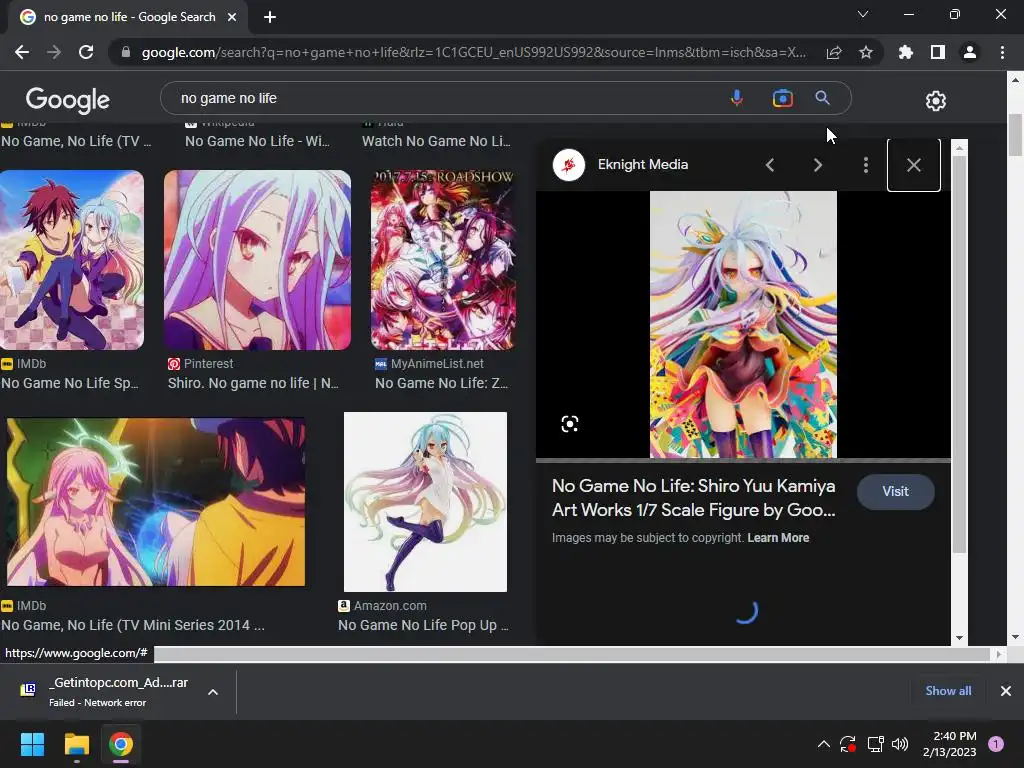Click the 'Pinterest' source label
This screenshot has width=1024, height=768.
(208, 364)
